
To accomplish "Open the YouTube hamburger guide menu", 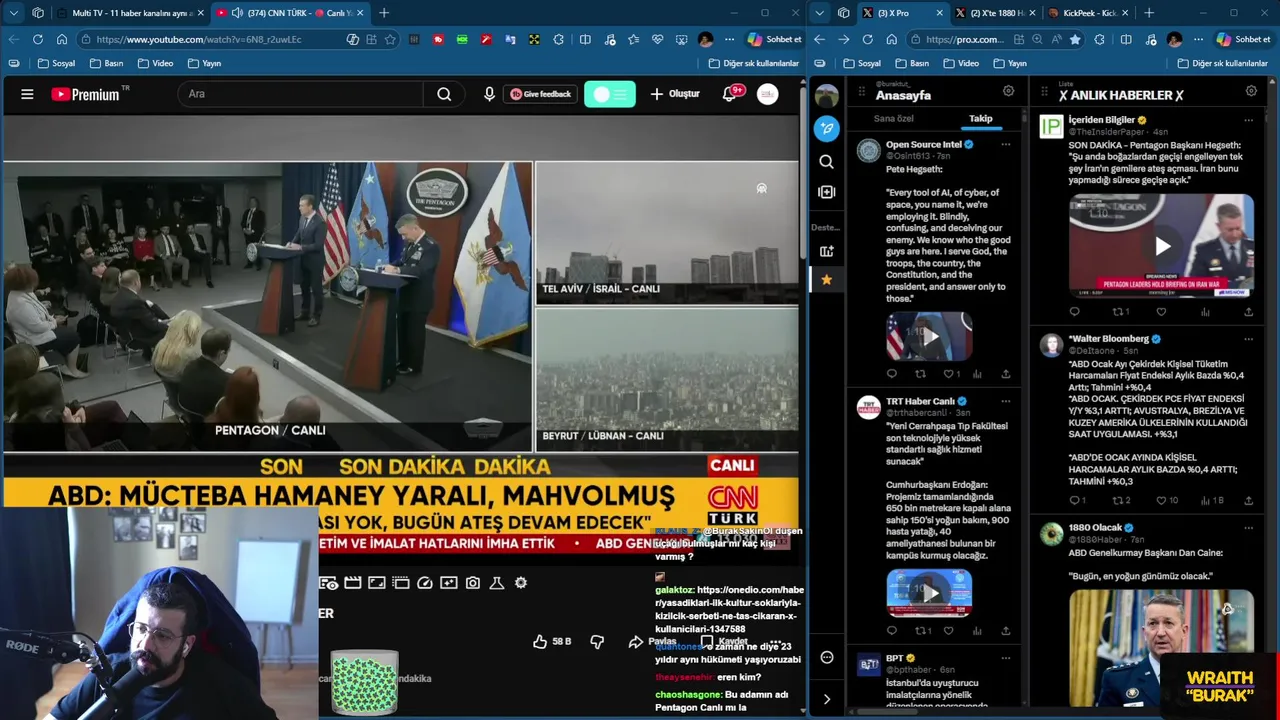I will pos(27,94).
